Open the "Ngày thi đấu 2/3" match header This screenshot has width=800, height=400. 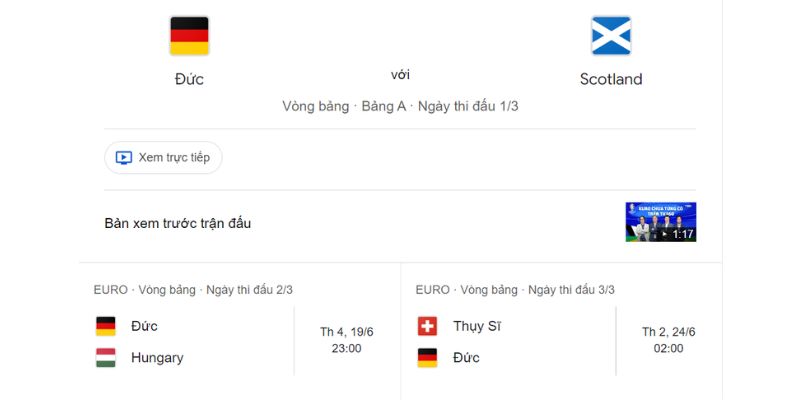(249, 290)
